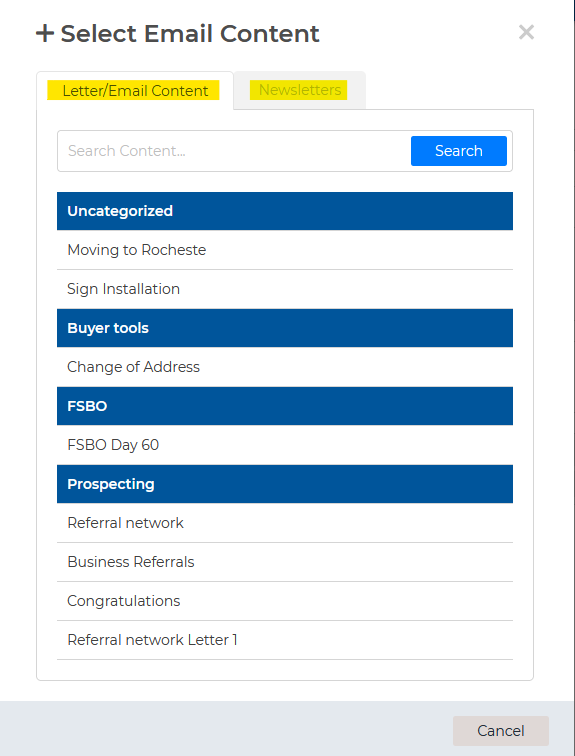Viewport: 575px width, 756px height.
Task: Choose Sign Installation content
Action: tap(285, 289)
